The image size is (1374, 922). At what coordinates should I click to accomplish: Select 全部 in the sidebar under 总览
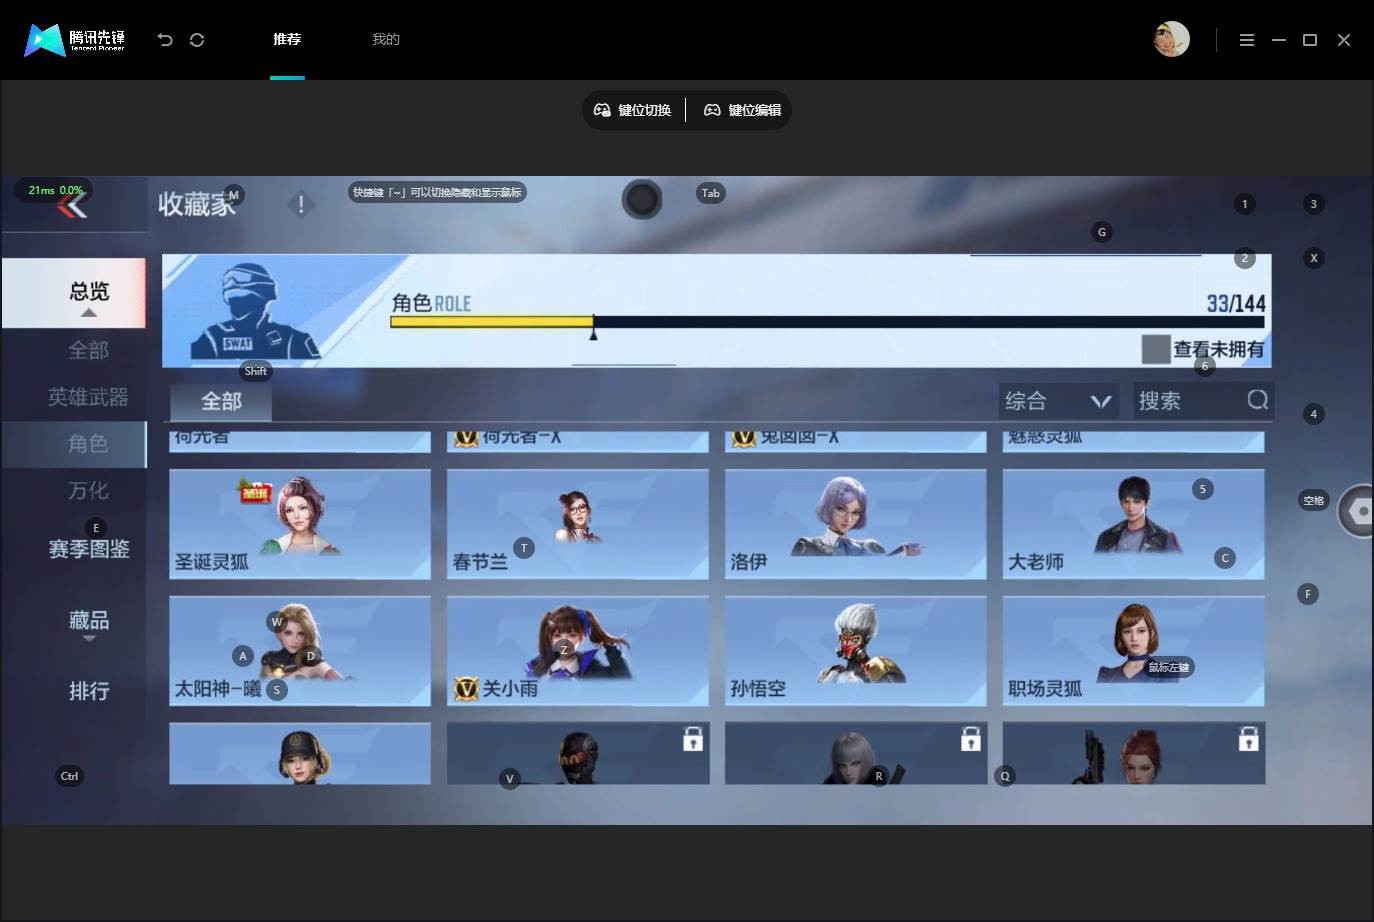(x=89, y=350)
